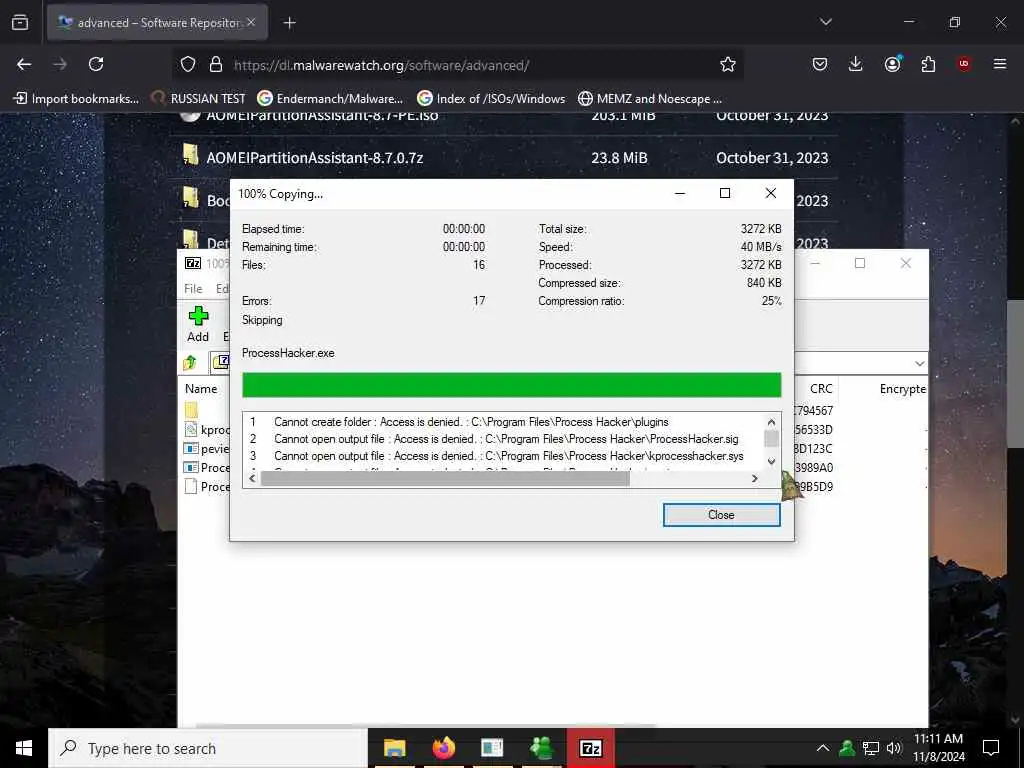Click the volume speaker tray icon
Image resolution: width=1024 pixels, height=768 pixels.
click(x=894, y=748)
